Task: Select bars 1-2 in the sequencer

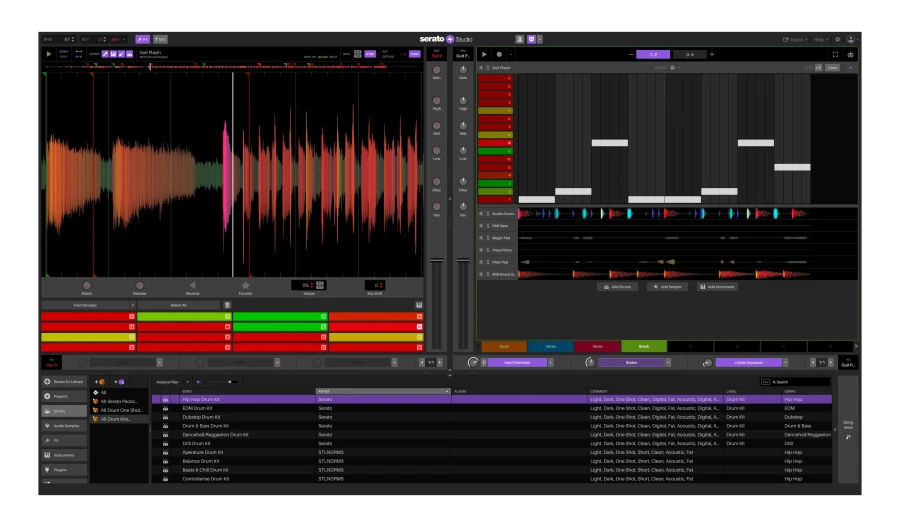Action: [x=653, y=55]
